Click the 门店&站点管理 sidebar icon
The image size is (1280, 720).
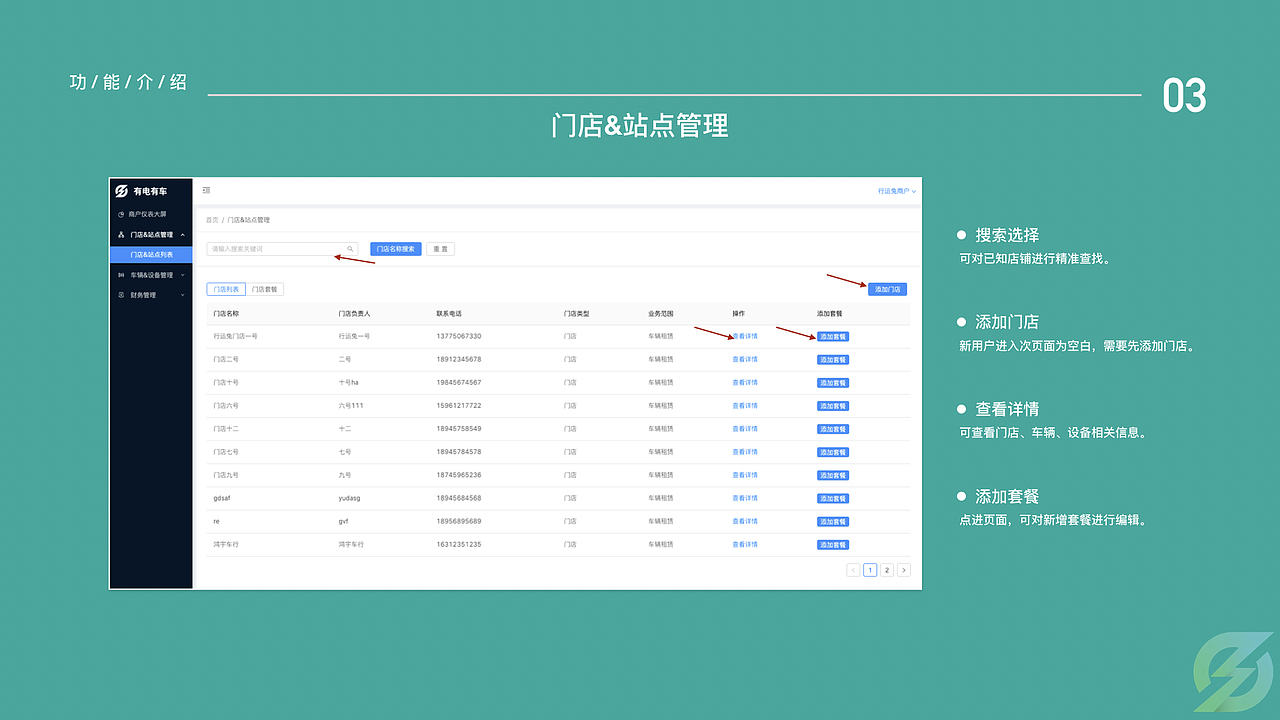(x=121, y=235)
